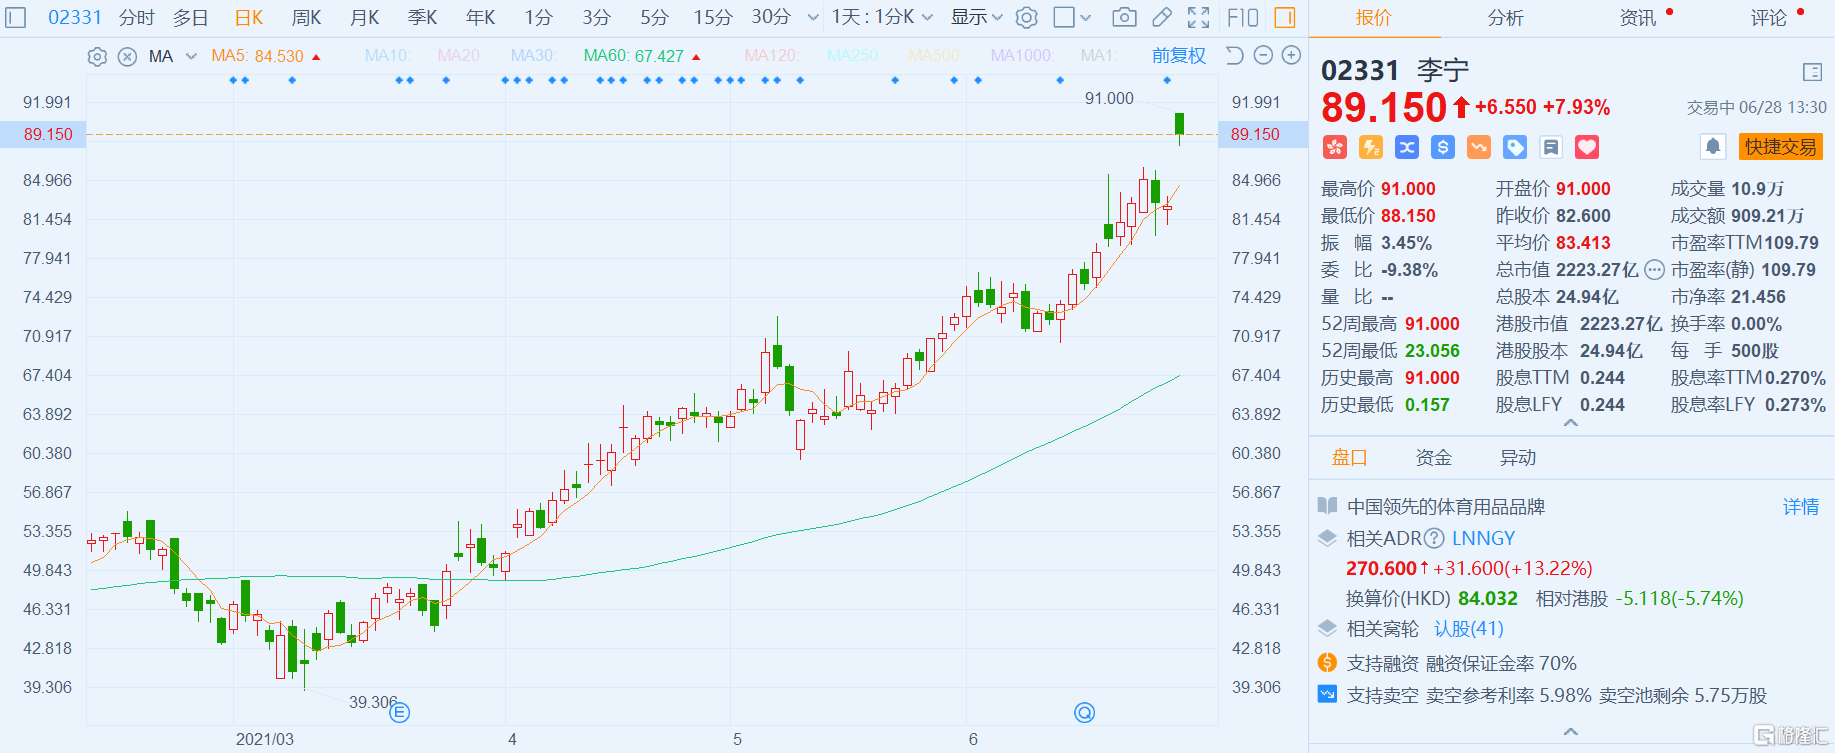Open the 评论 comments tab

[1768, 17]
